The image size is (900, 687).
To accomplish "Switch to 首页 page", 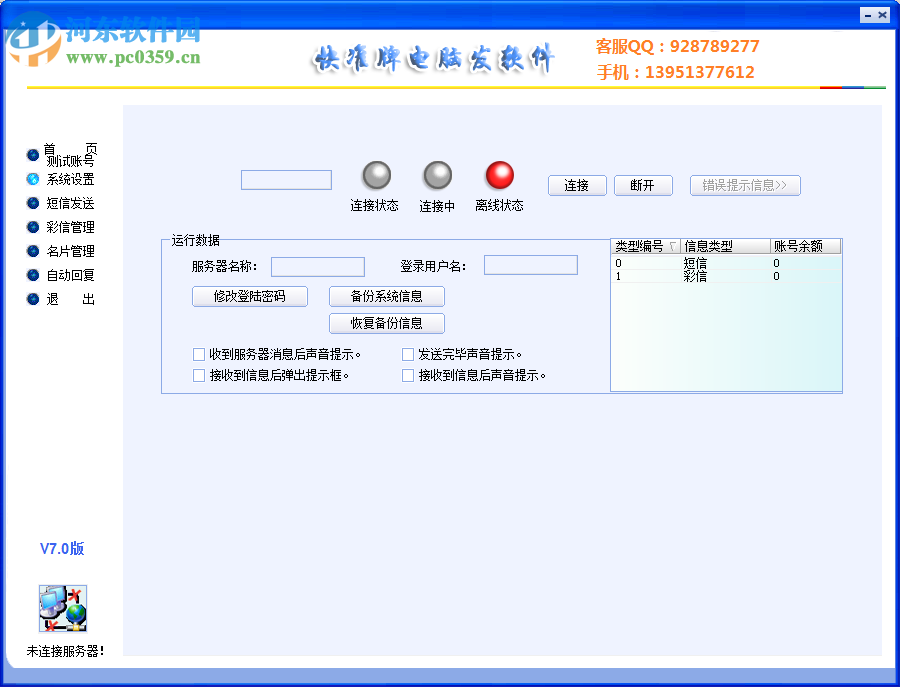I will (67, 147).
